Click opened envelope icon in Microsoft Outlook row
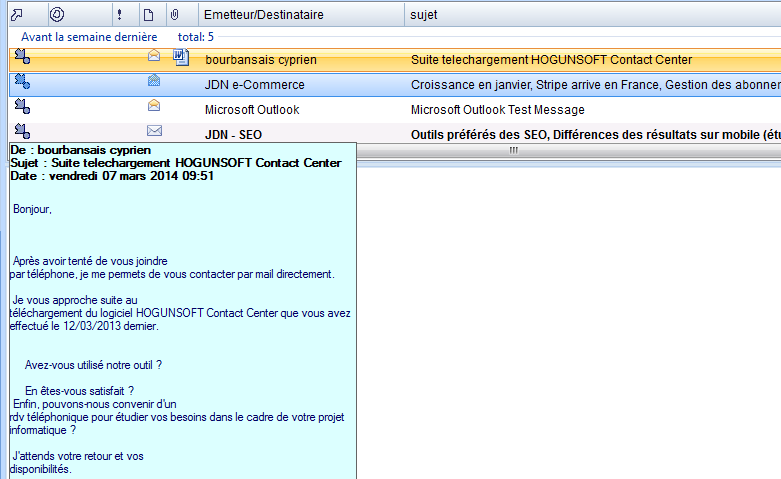 (x=154, y=105)
